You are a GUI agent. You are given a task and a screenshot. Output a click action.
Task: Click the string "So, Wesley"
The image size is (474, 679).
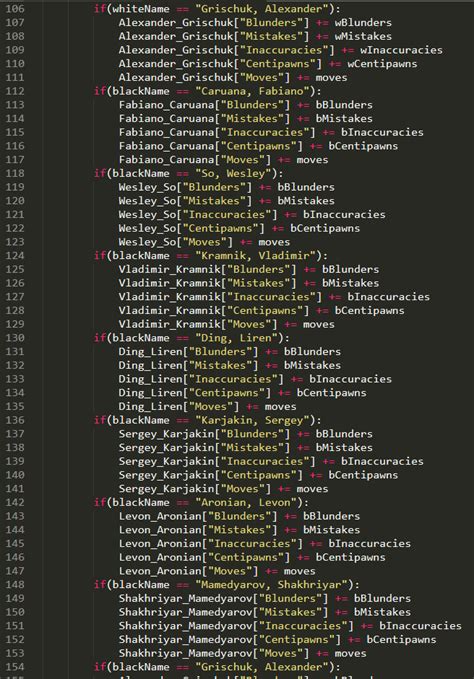233,173
